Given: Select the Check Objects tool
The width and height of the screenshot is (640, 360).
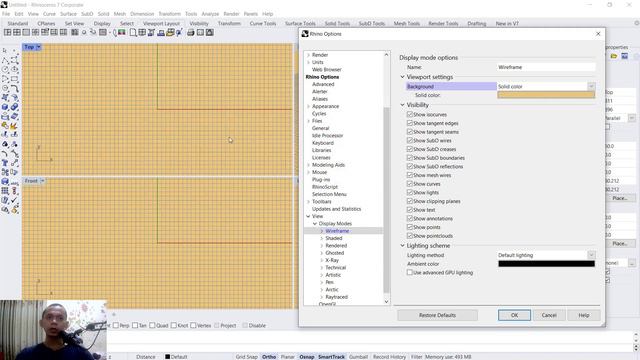Looking at the screenshot, I should click(x=14, y=200).
